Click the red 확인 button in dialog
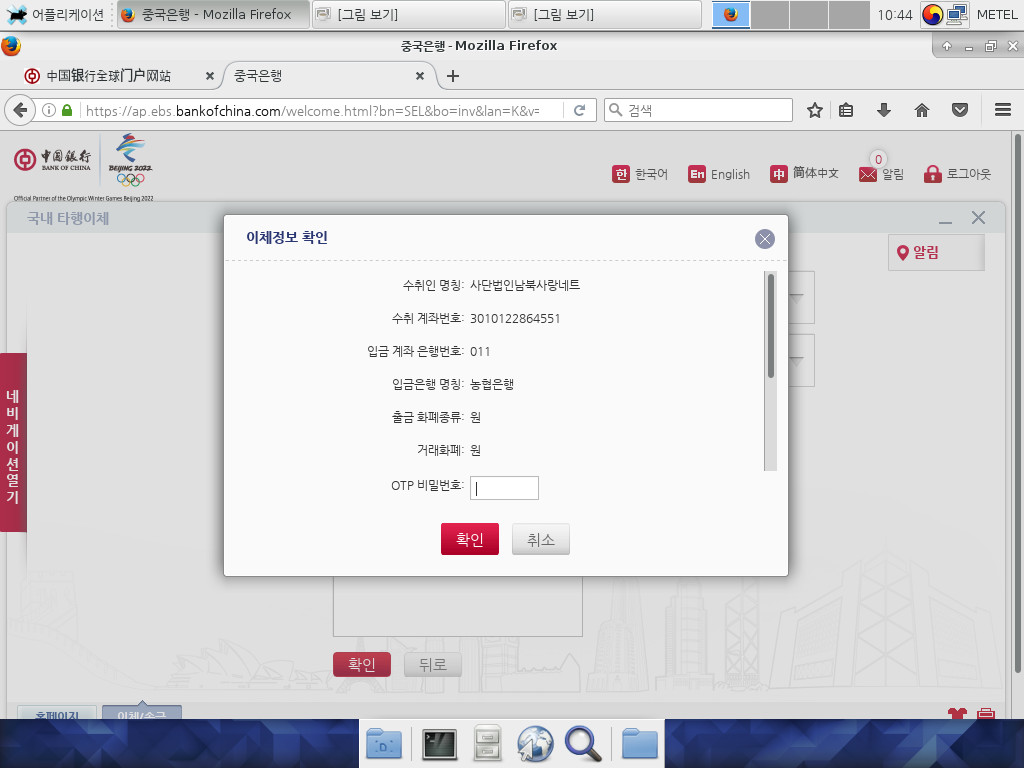 (469, 539)
